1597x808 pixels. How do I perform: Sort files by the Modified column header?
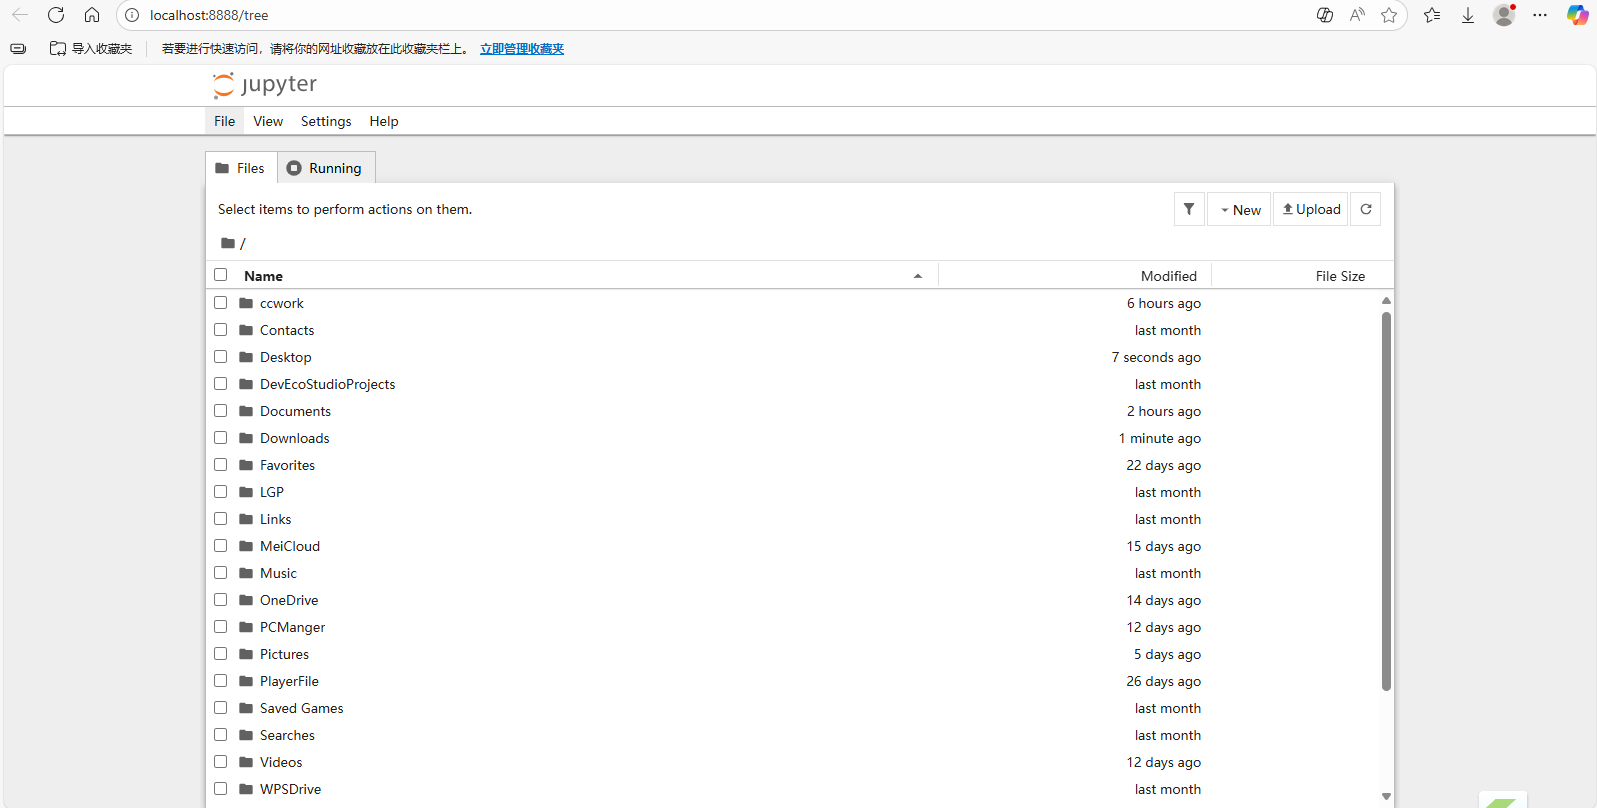point(1075,276)
